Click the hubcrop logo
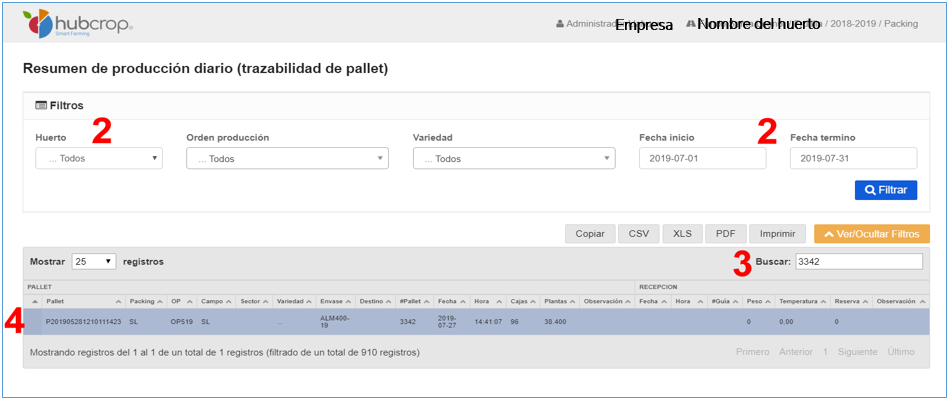This screenshot has height=401, width=950. [x=78, y=24]
